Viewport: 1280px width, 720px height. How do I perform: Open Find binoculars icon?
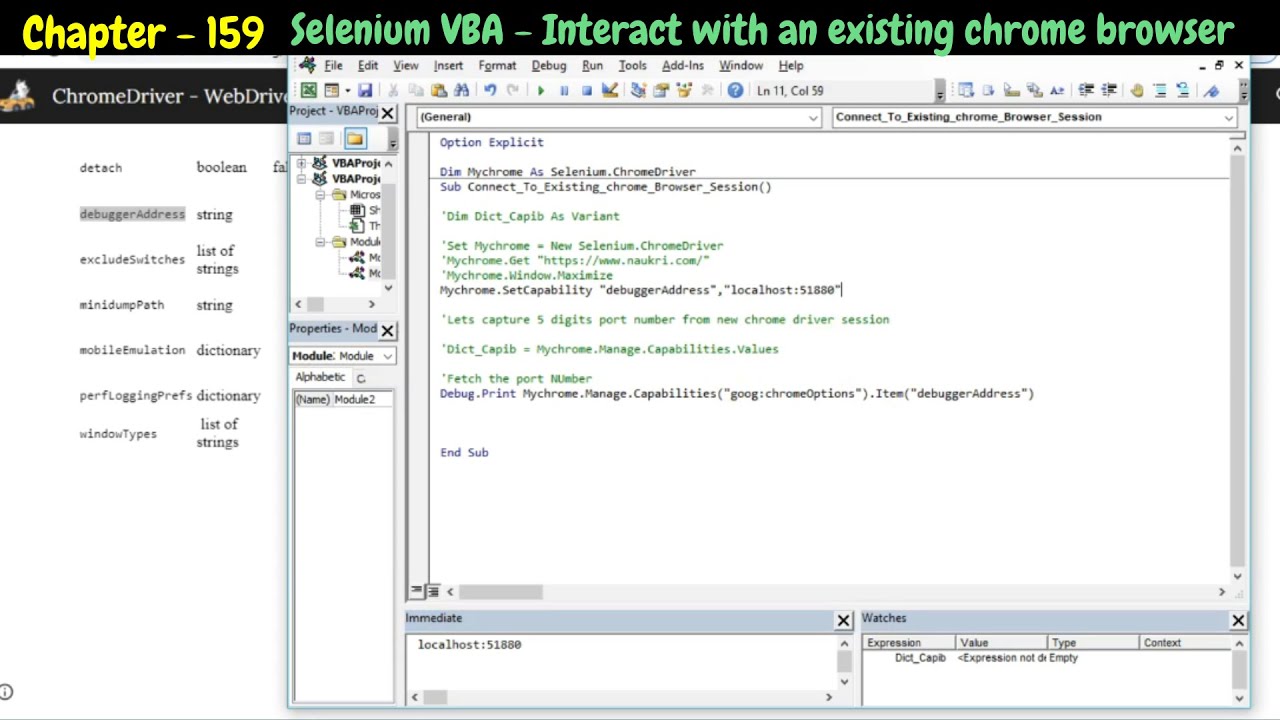pyautogui.click(x=461, y=90)
